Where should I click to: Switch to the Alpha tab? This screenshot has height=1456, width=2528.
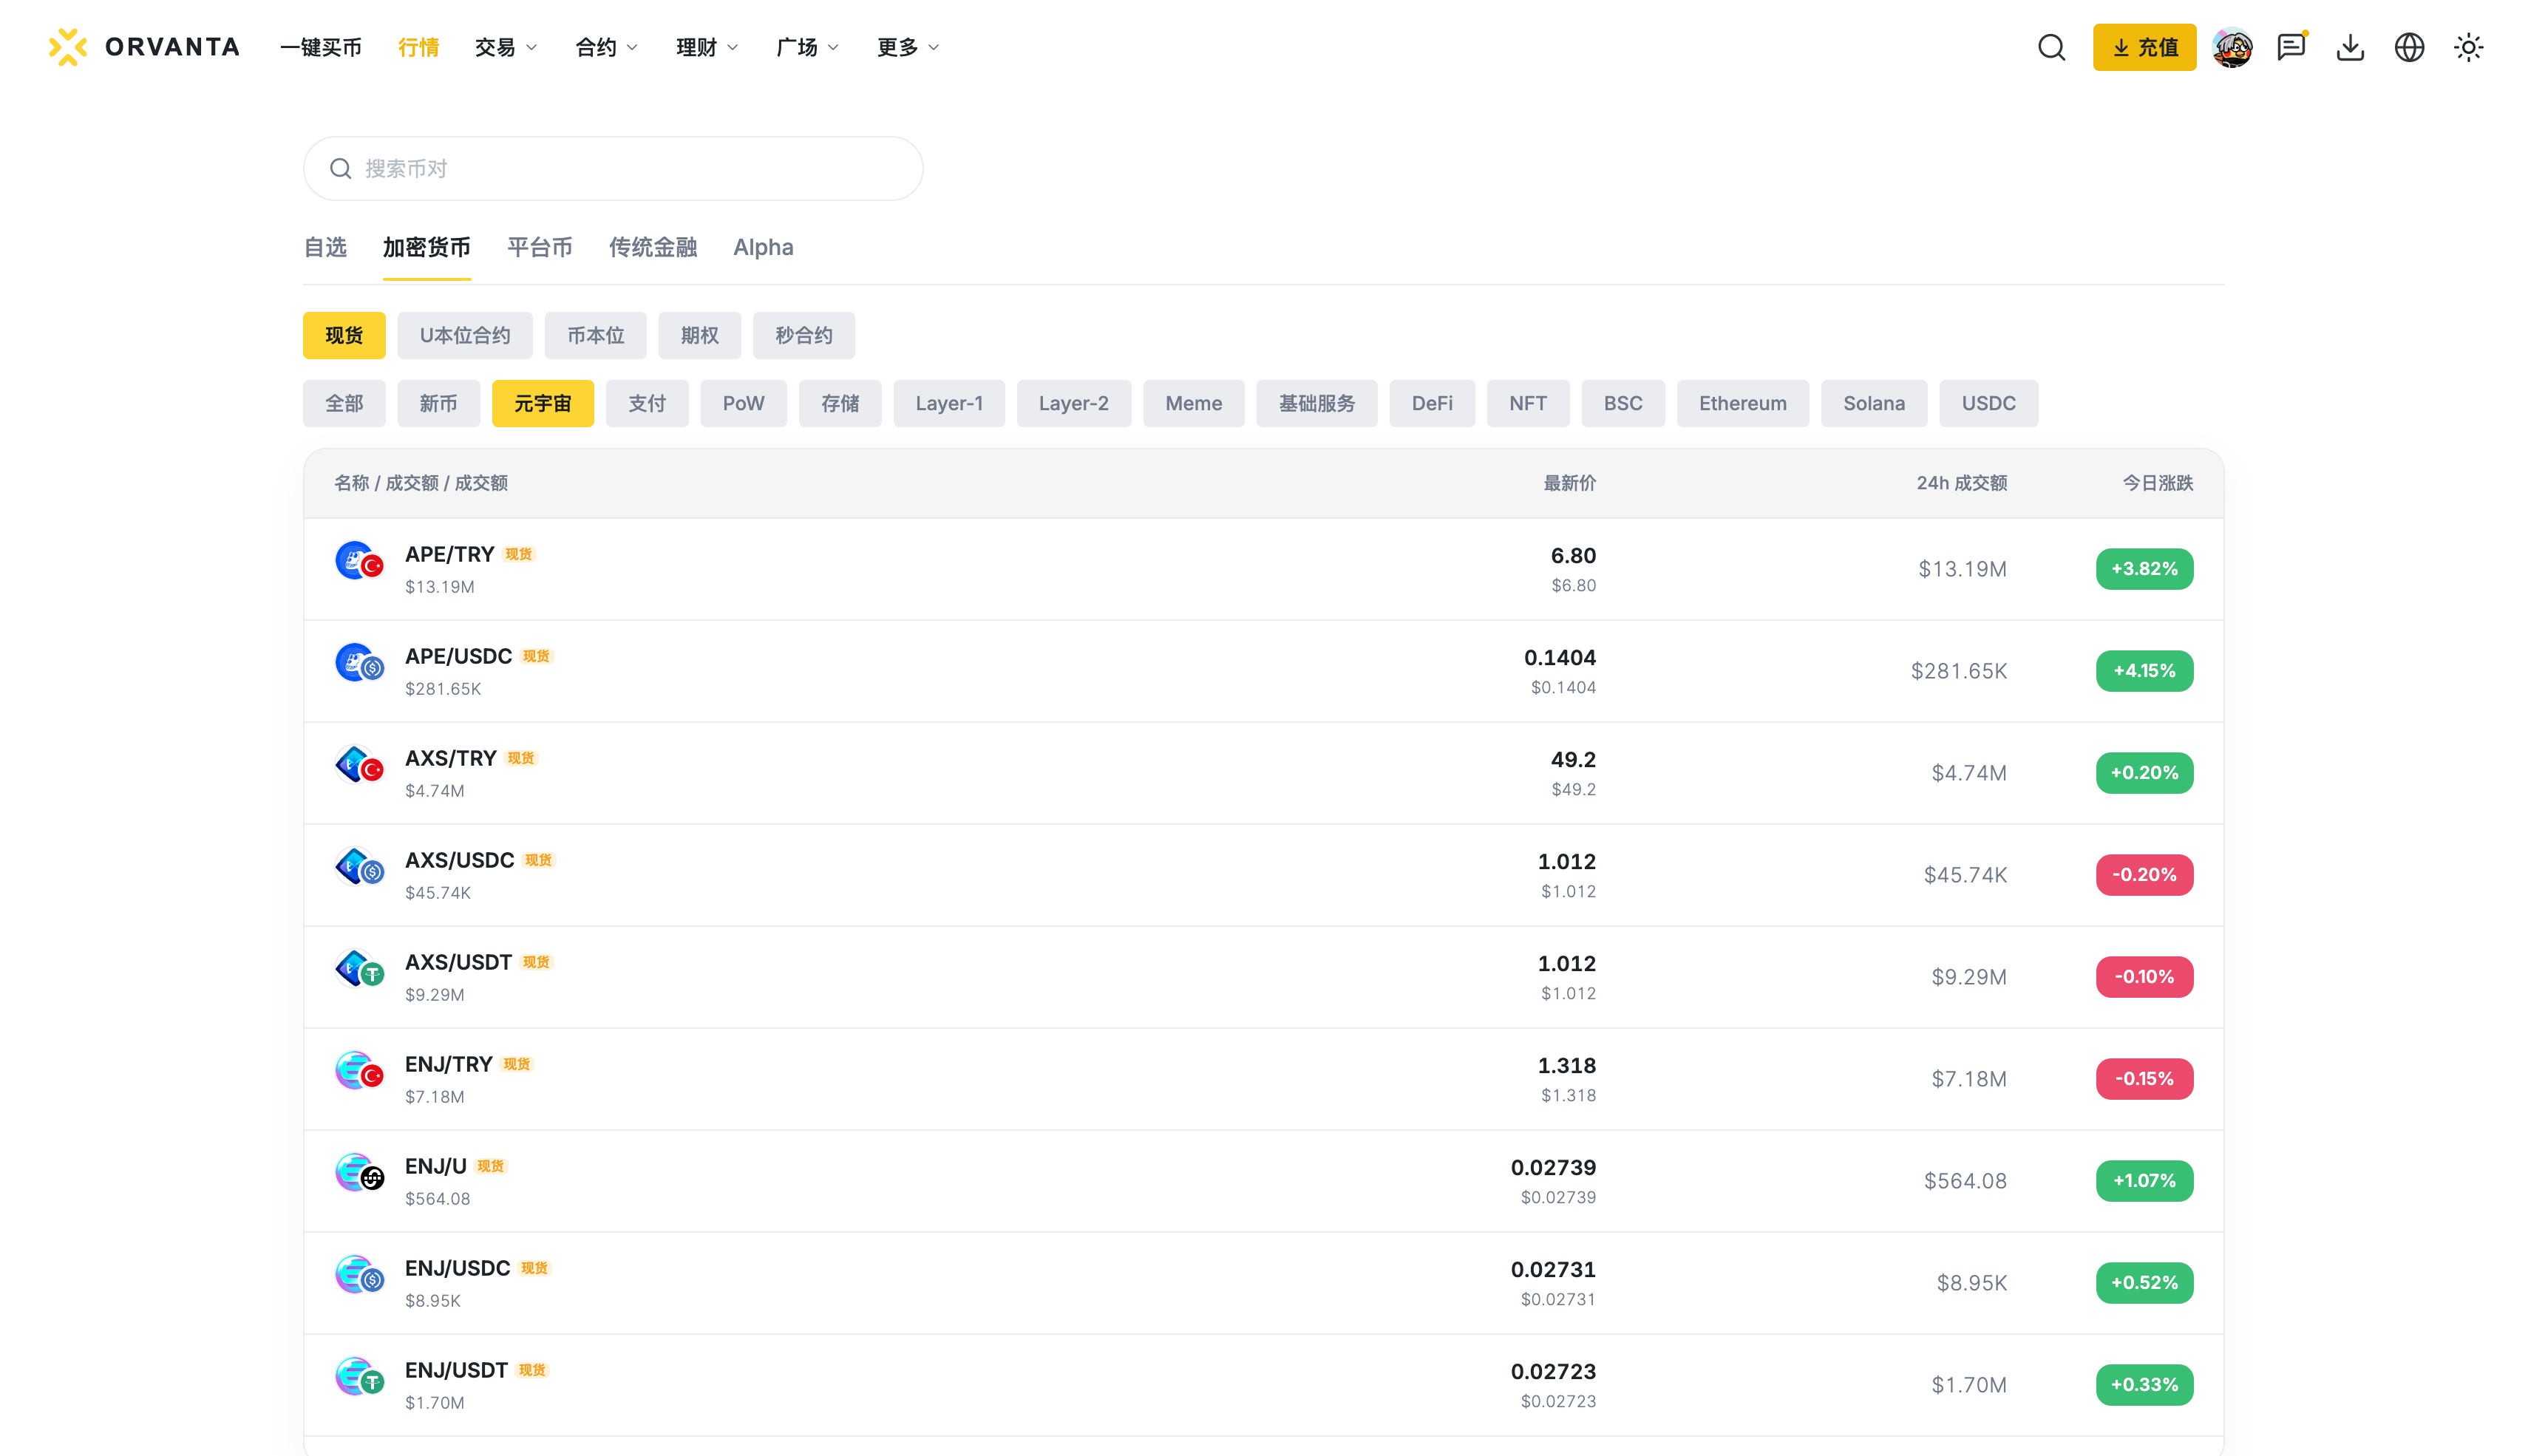(x=763, y=247)
